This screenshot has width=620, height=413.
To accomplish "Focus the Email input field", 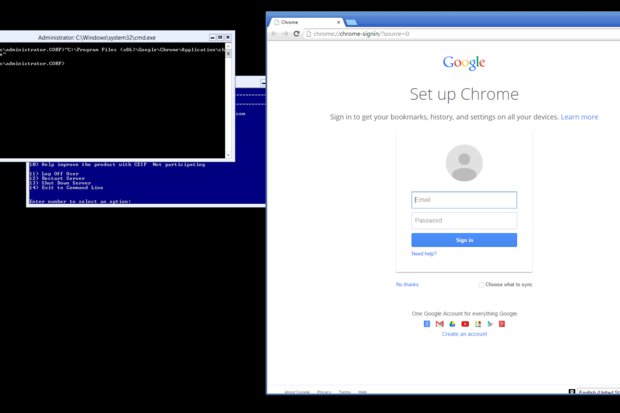I will pyautogui.click(x=464, y=200).
